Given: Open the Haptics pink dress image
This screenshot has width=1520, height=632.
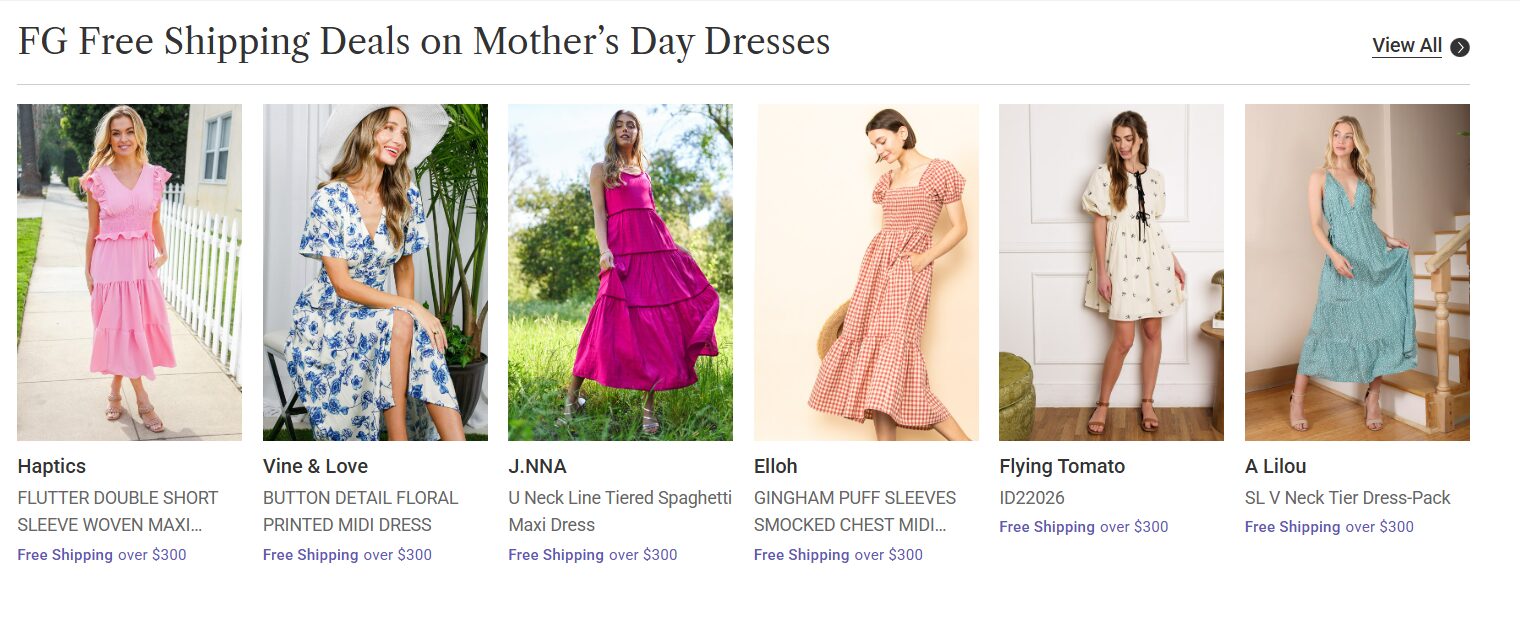Looking at the screenshot, I should pyautogui.click(x=129, y=272).
